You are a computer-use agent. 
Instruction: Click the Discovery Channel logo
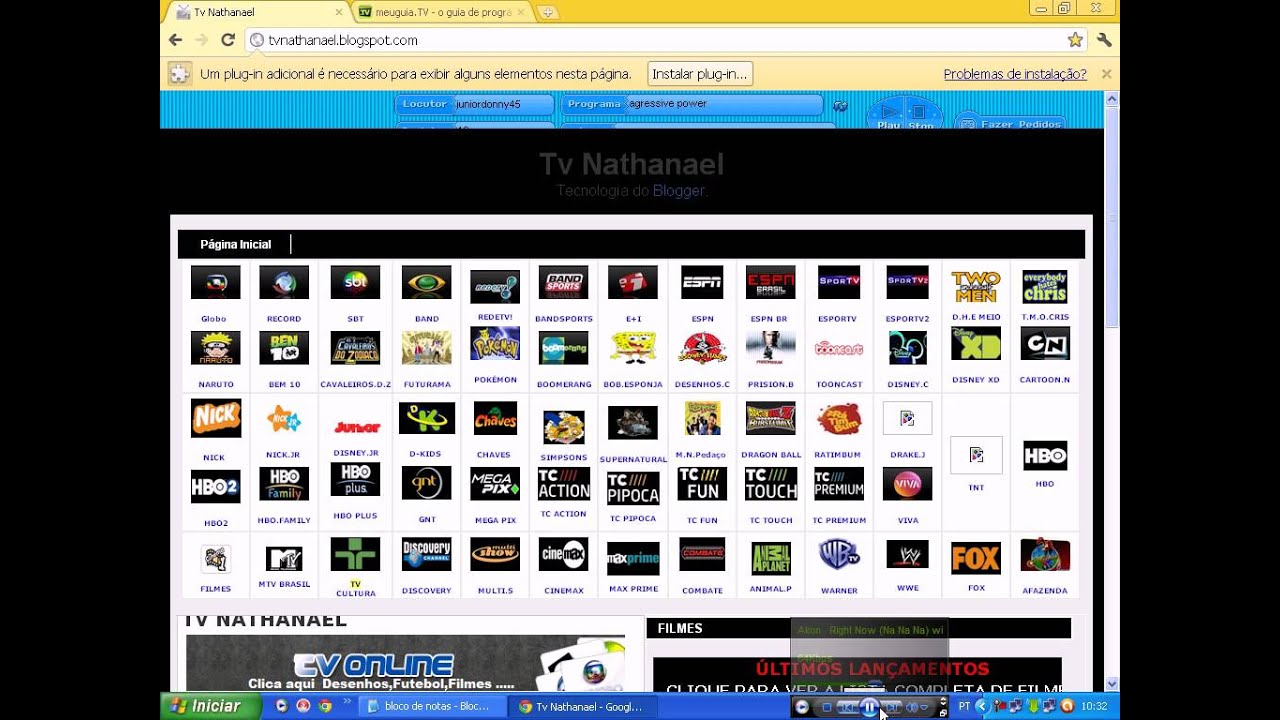[x=426, y=554]
